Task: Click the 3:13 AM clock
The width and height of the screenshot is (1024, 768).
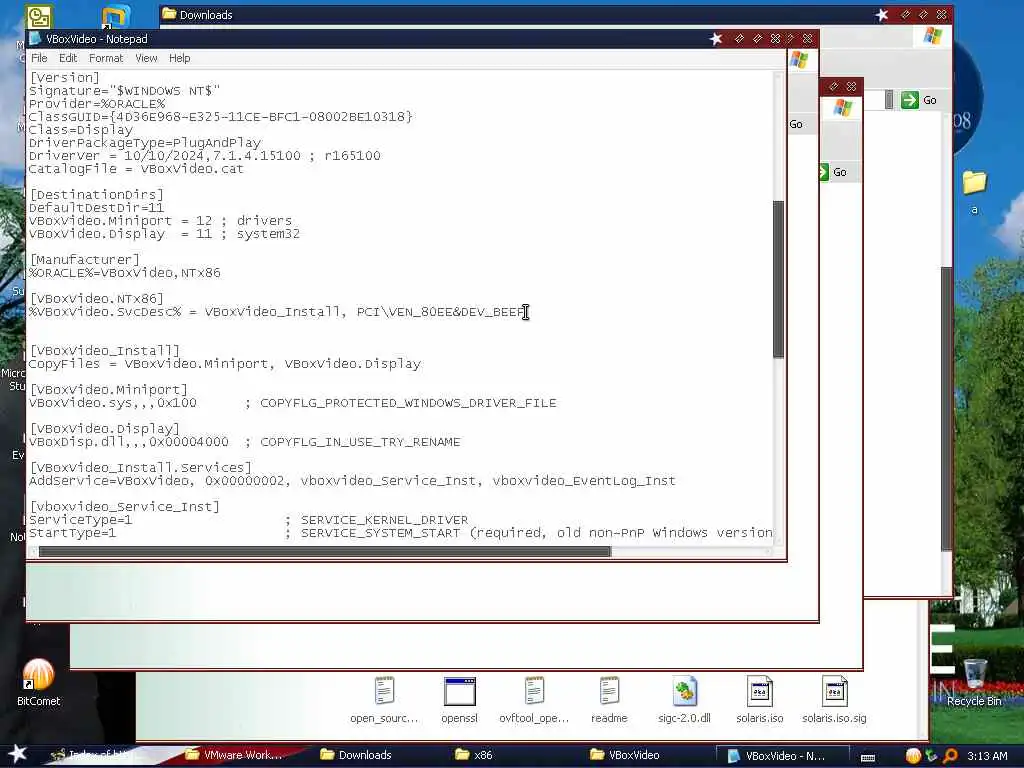Action: click(x=987, y=756)
